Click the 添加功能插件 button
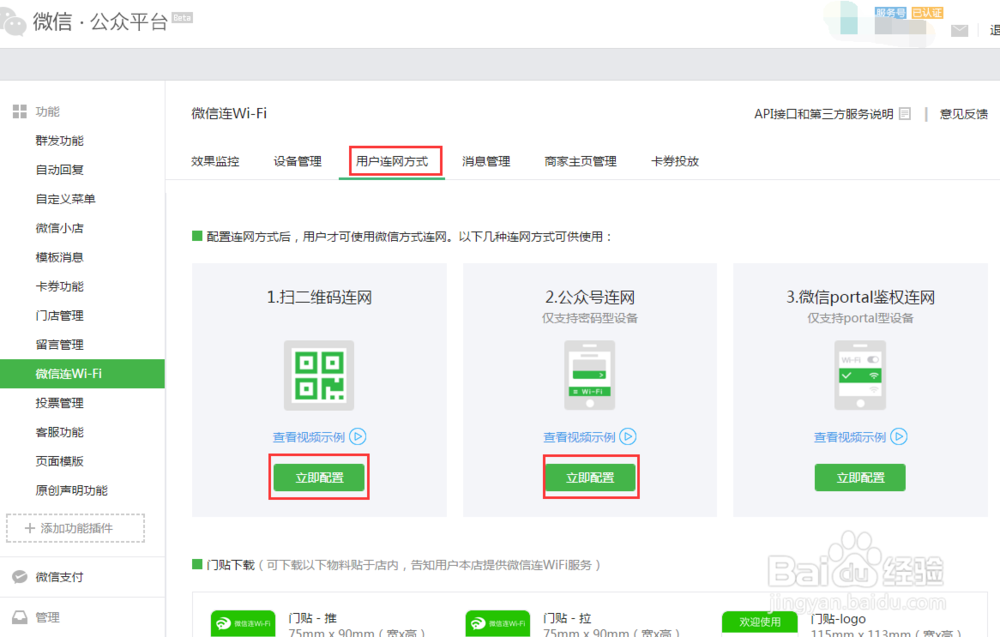The image size is (1000, 637). pos(75,528)
